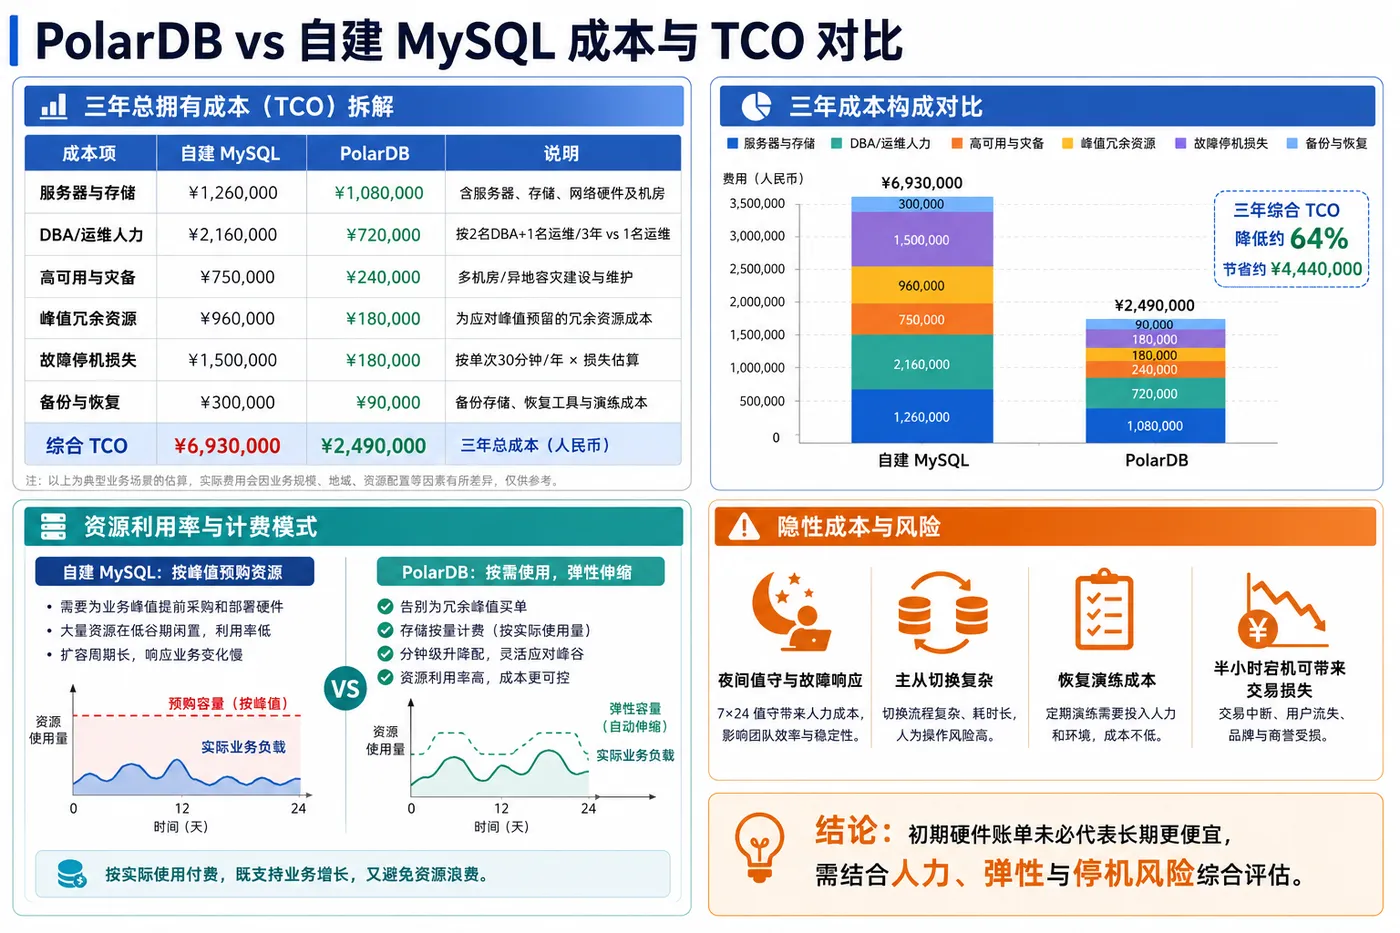The height and width of the screenshot is (933, 1400).
Task: Click the 按单次30分钟/年 × 损失估算 description
Action: tap(547, 360)
